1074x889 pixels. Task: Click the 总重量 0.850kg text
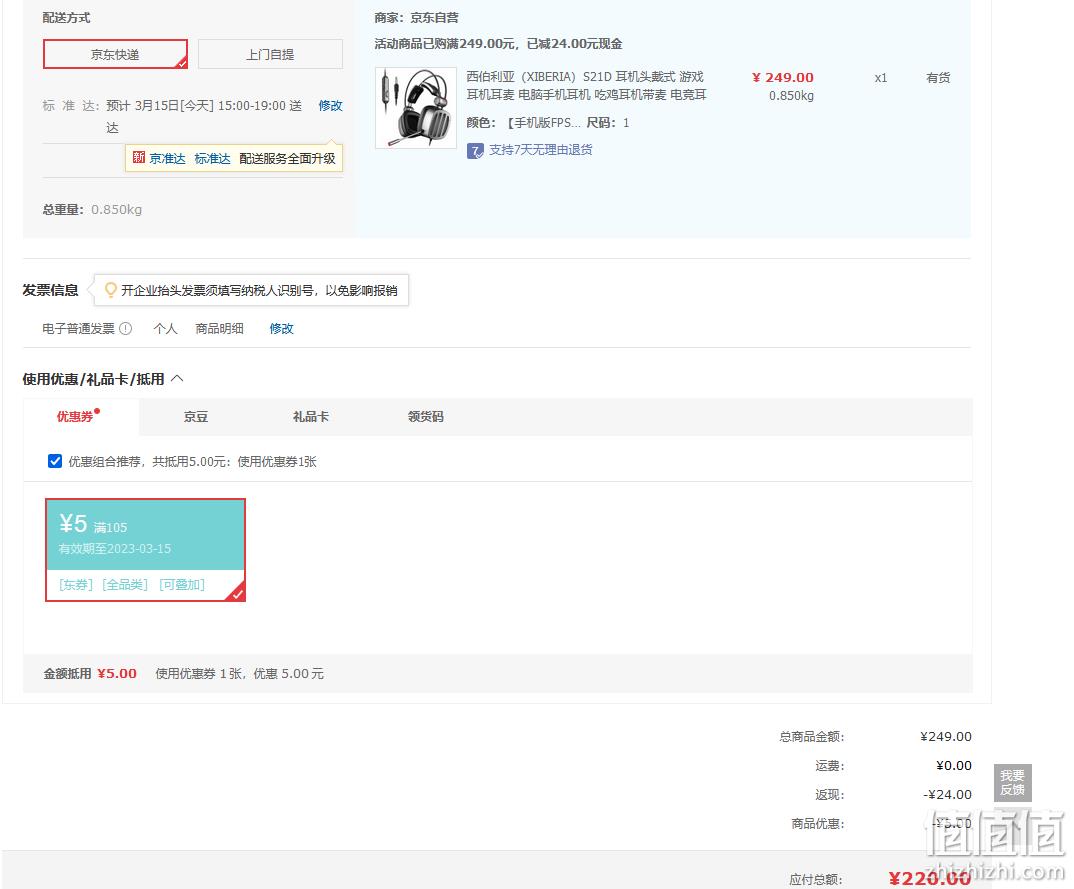click(x=92, y=210)
